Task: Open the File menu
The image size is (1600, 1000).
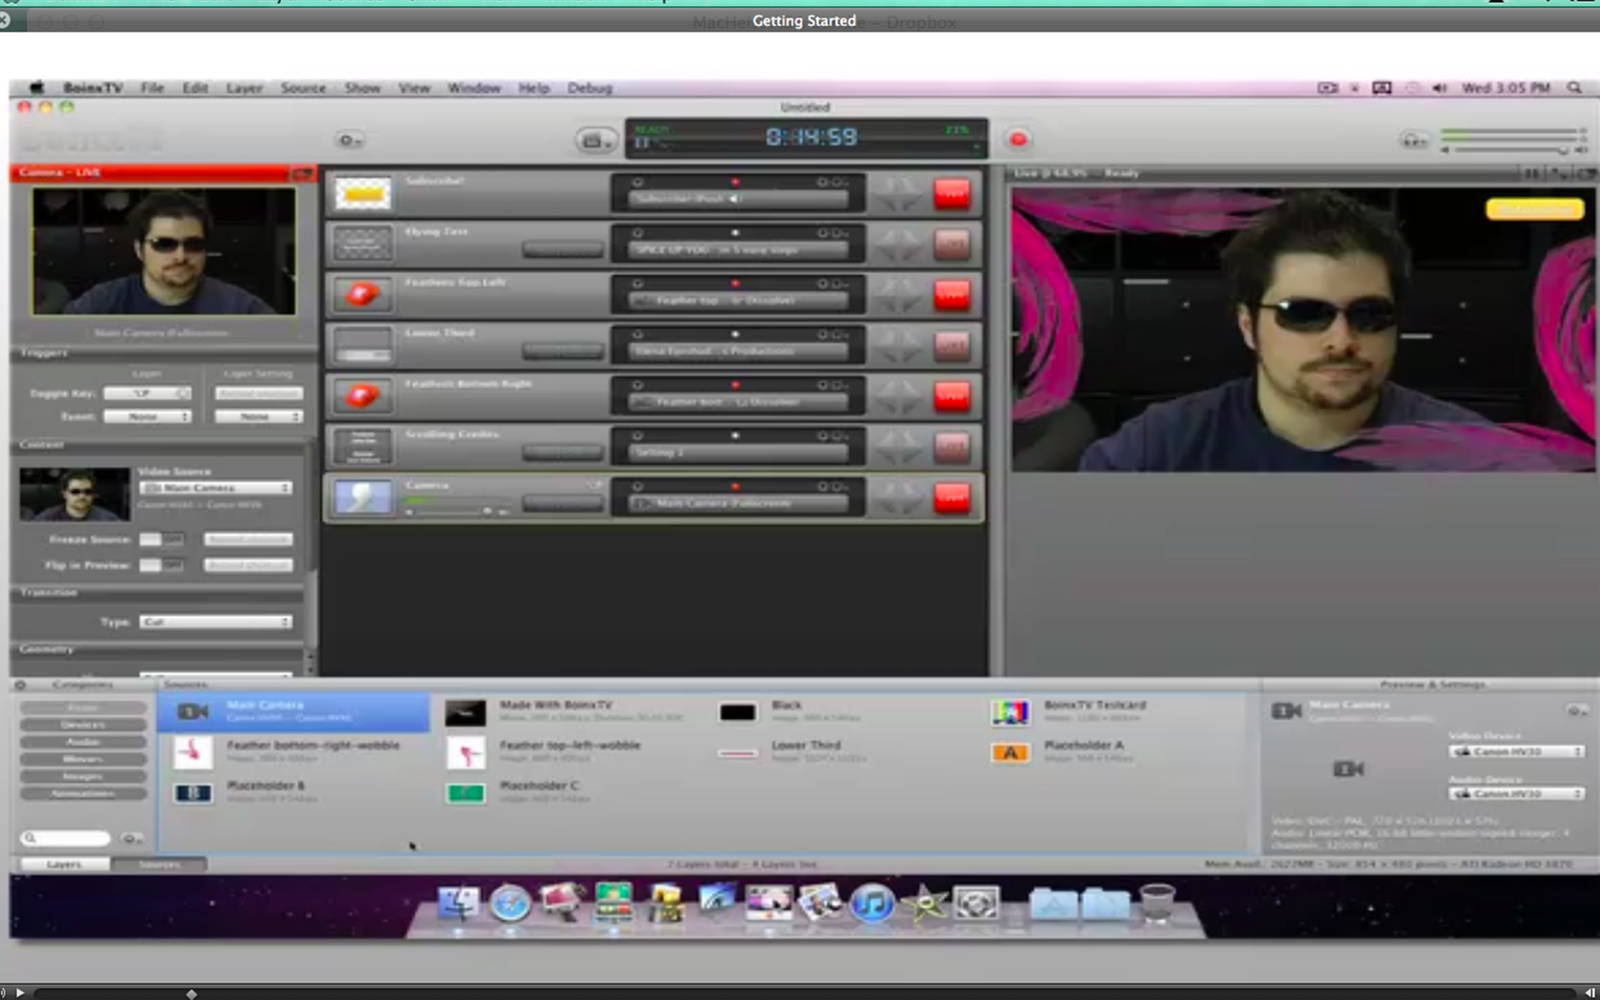Action: click(x=152, y=88)
